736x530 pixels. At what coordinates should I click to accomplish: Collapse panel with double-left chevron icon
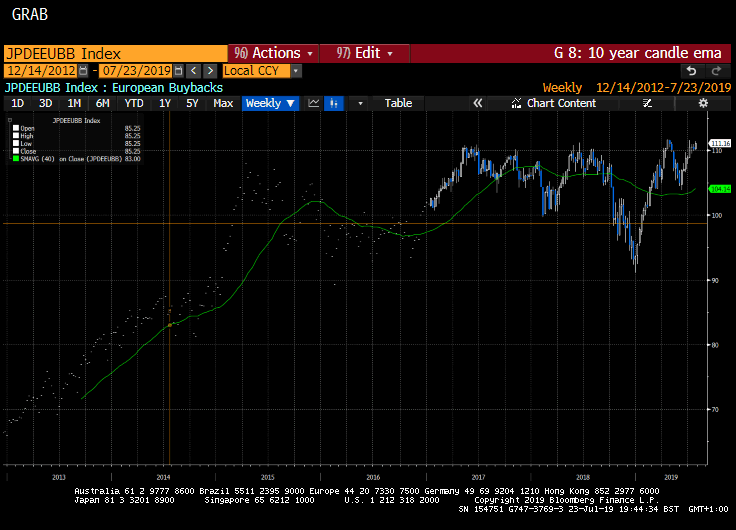(x=478, y=103)
